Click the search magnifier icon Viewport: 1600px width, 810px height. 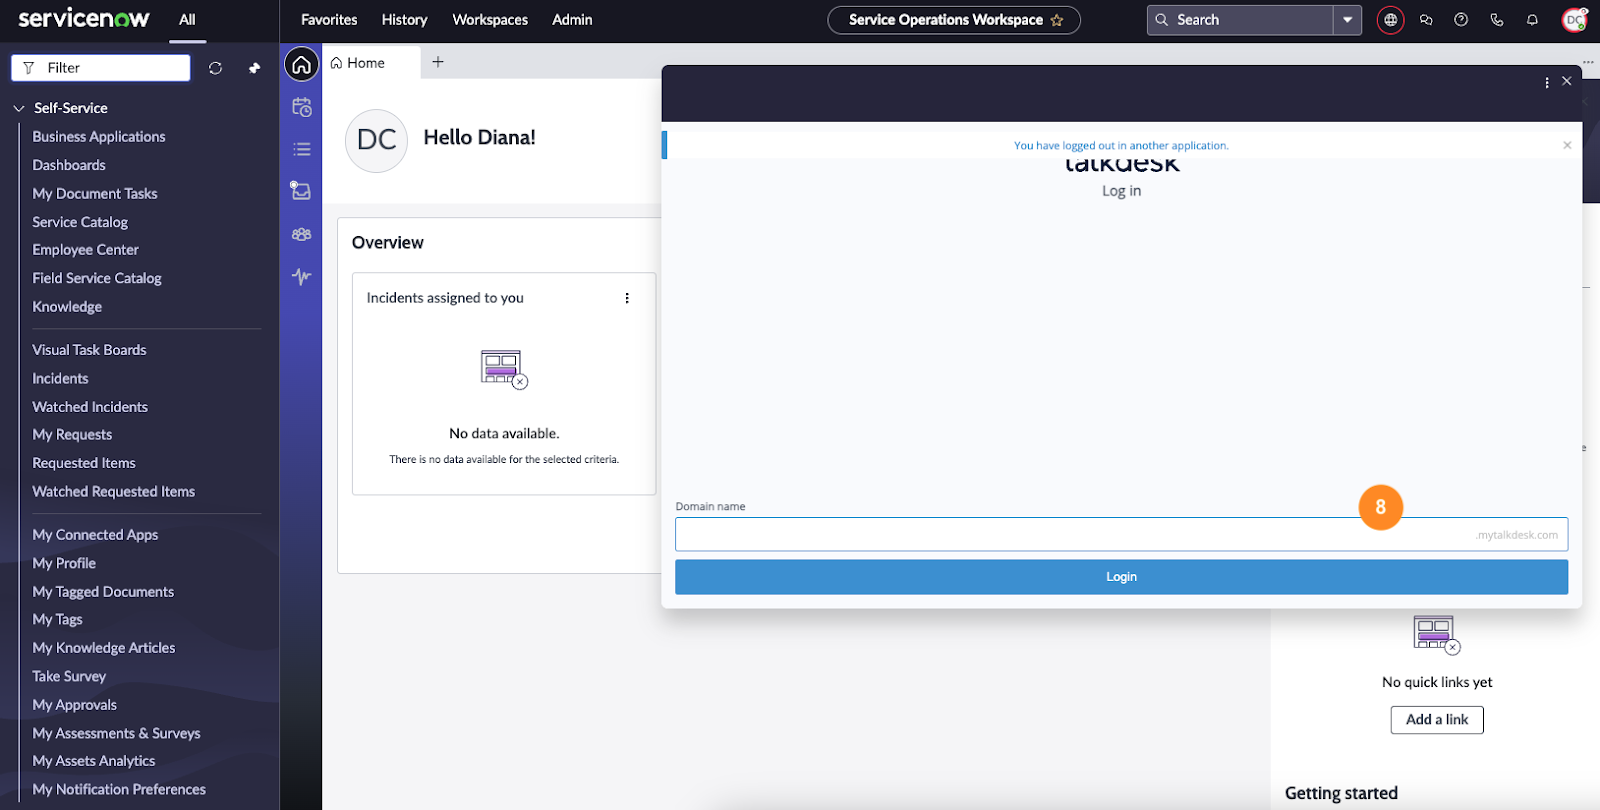coord(1162,20)
